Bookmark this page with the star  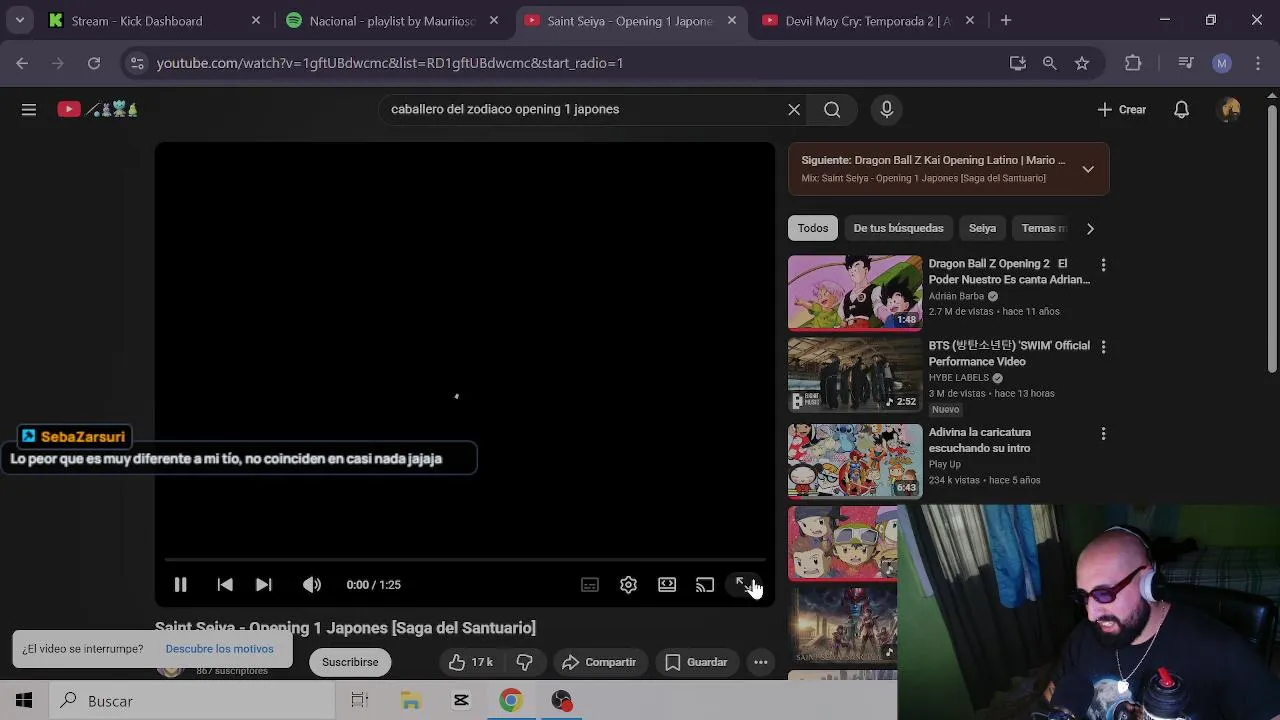(x=1082, y=63)
